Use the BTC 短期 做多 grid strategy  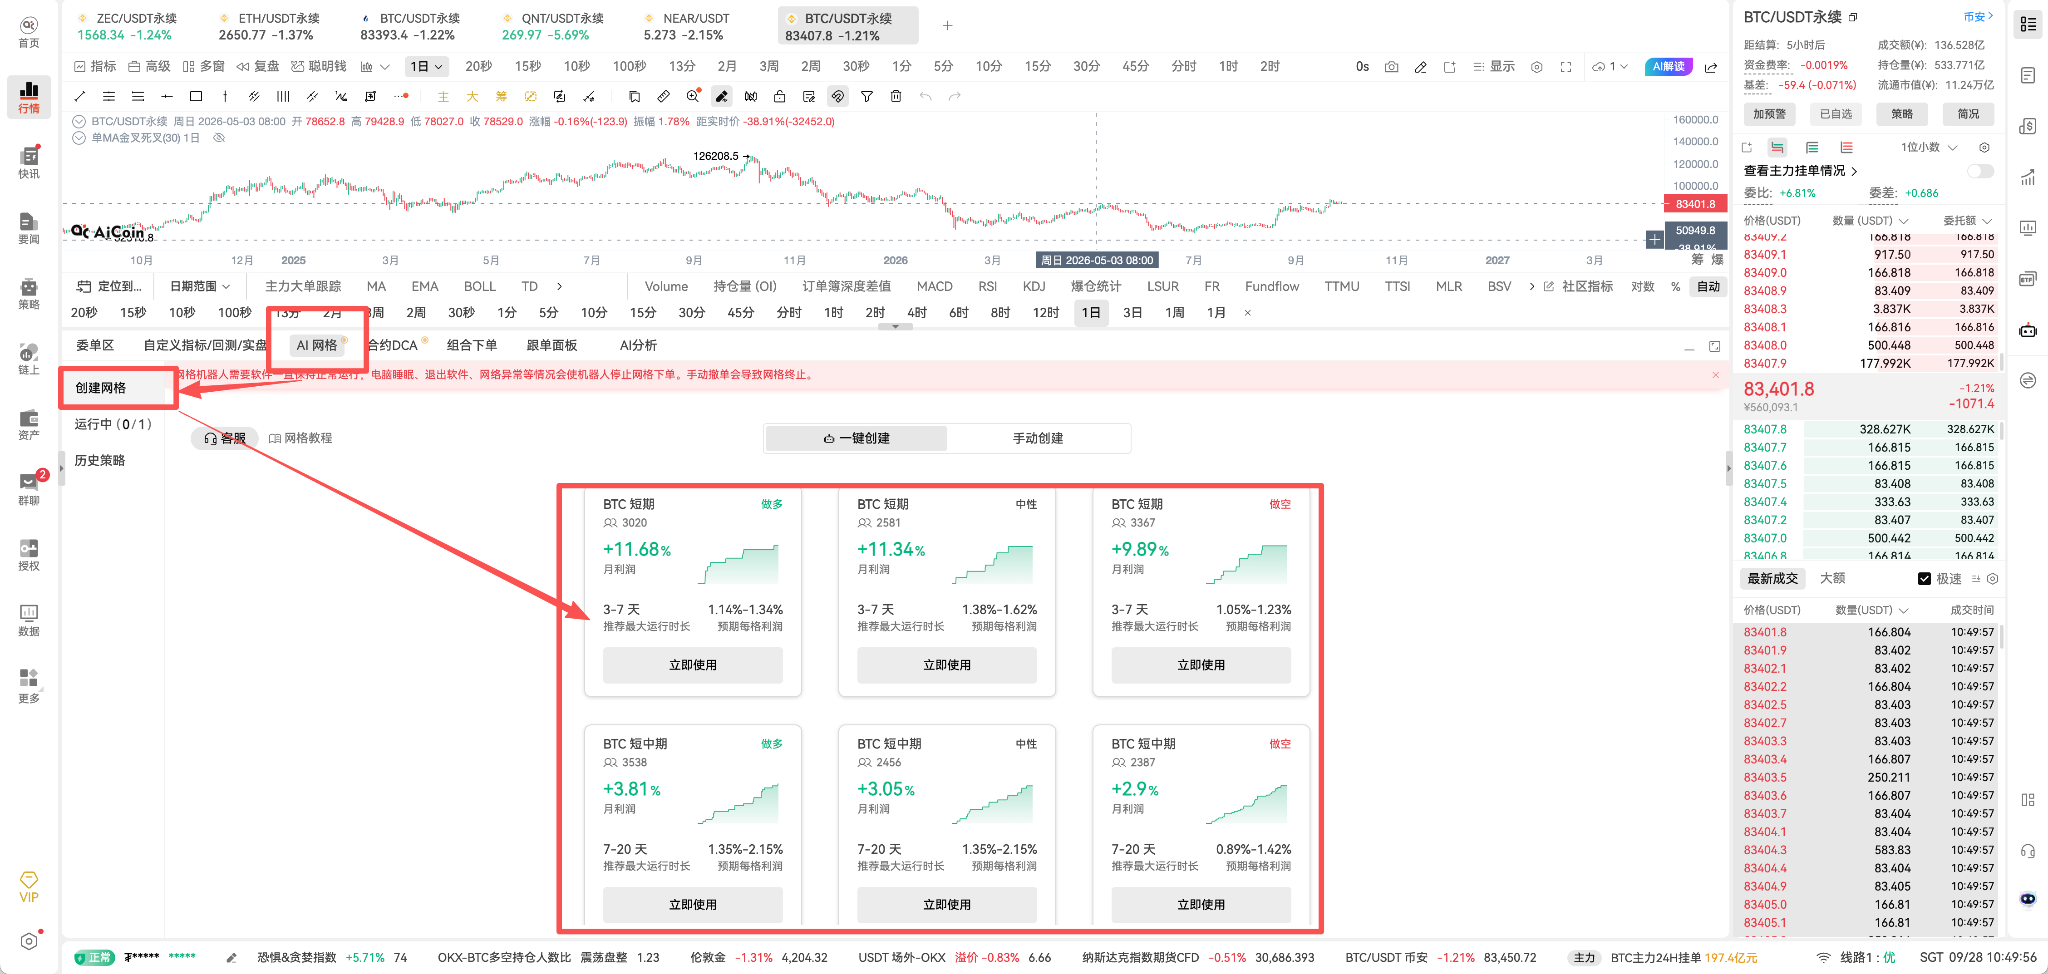click(693, 665)
